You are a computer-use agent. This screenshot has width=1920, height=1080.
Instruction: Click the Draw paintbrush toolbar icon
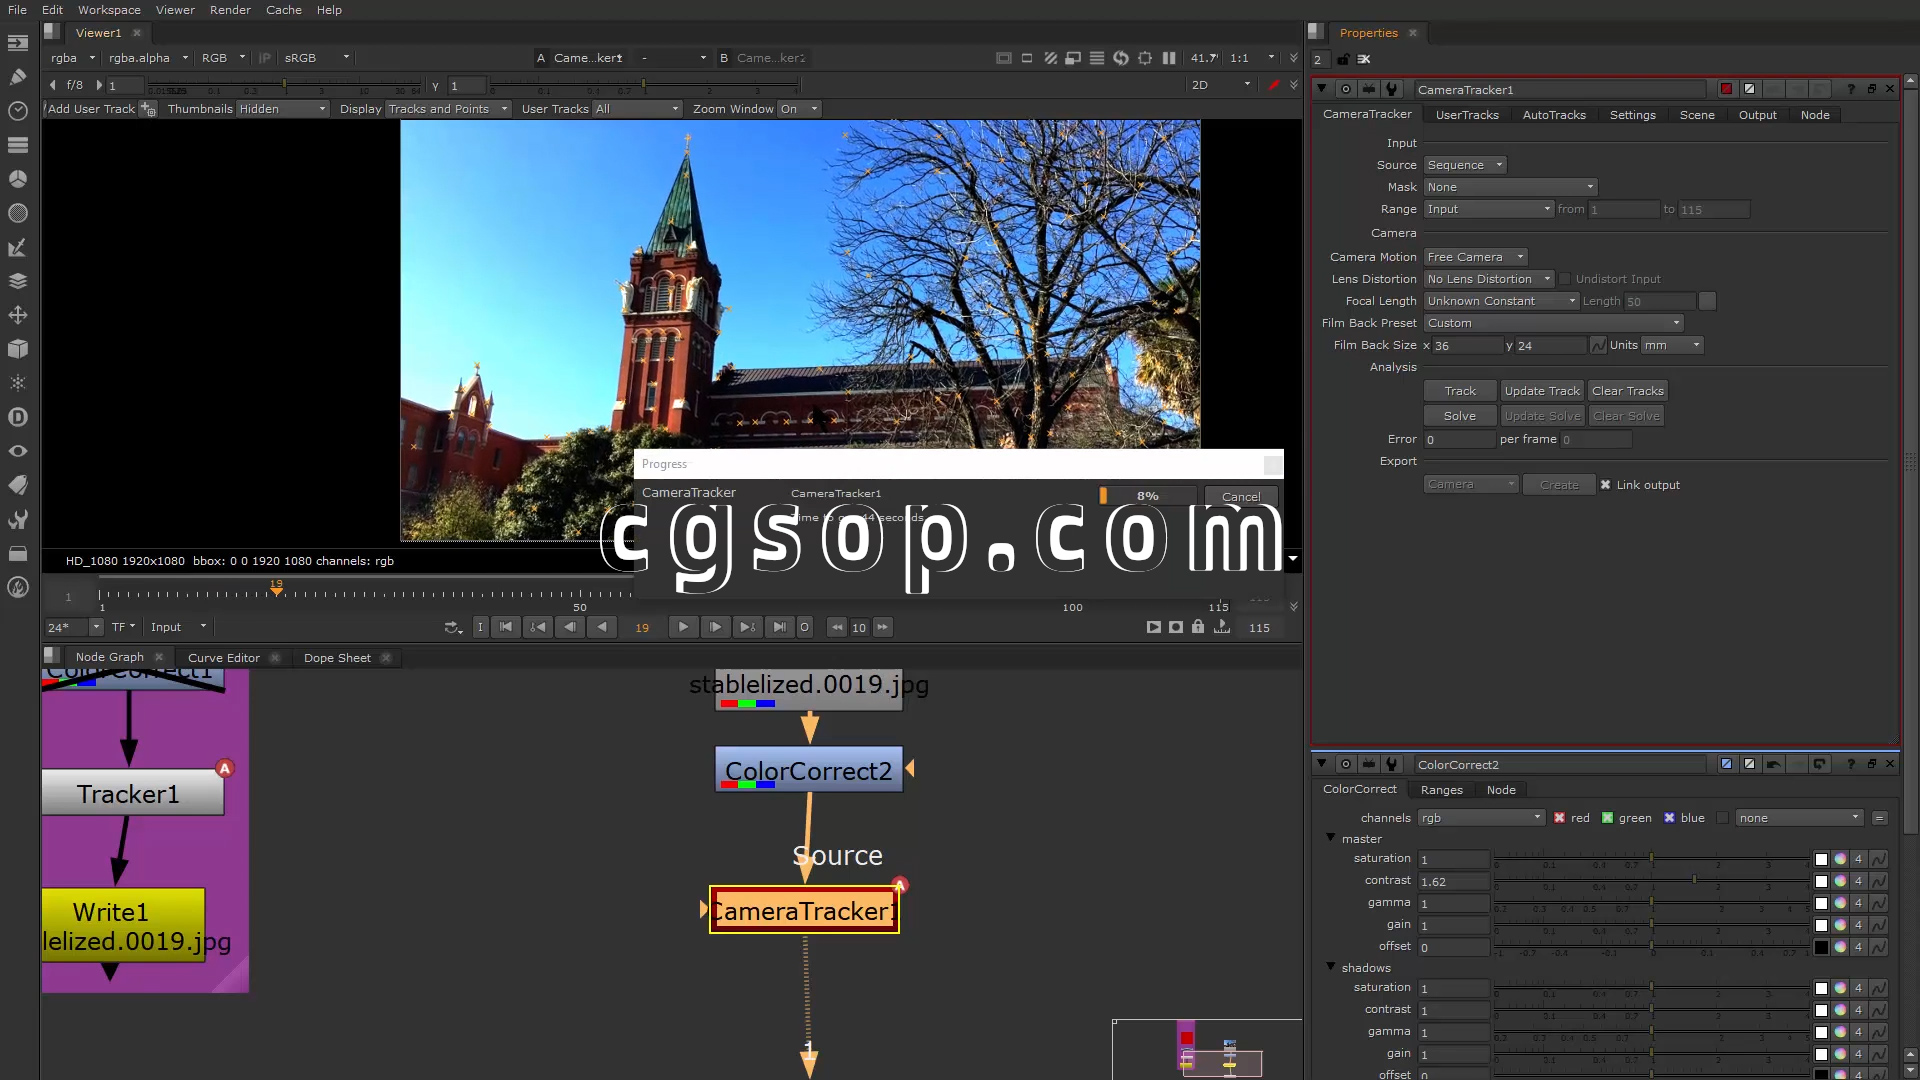click(17, 77)
